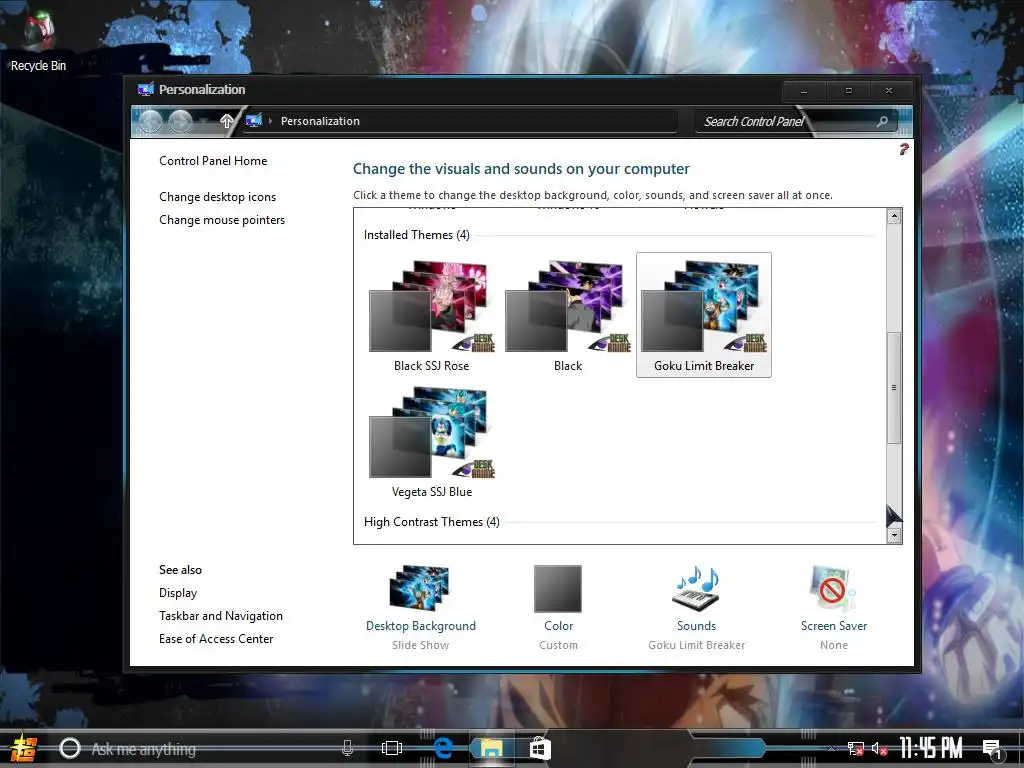The width and height of the screenshot is (1024, 768).
Task: Click Goku Limit Breaker sounds status text
Action: pos(696,645)
